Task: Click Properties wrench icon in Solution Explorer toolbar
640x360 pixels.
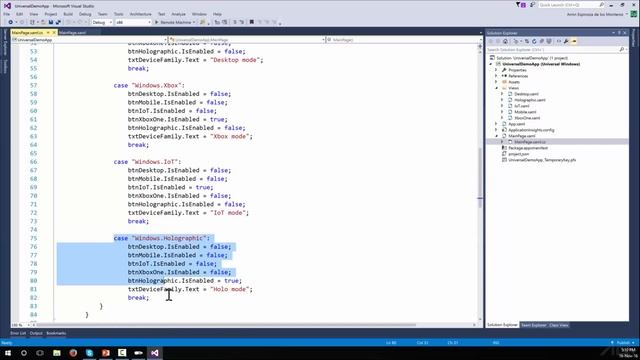Action: (566, 41)
